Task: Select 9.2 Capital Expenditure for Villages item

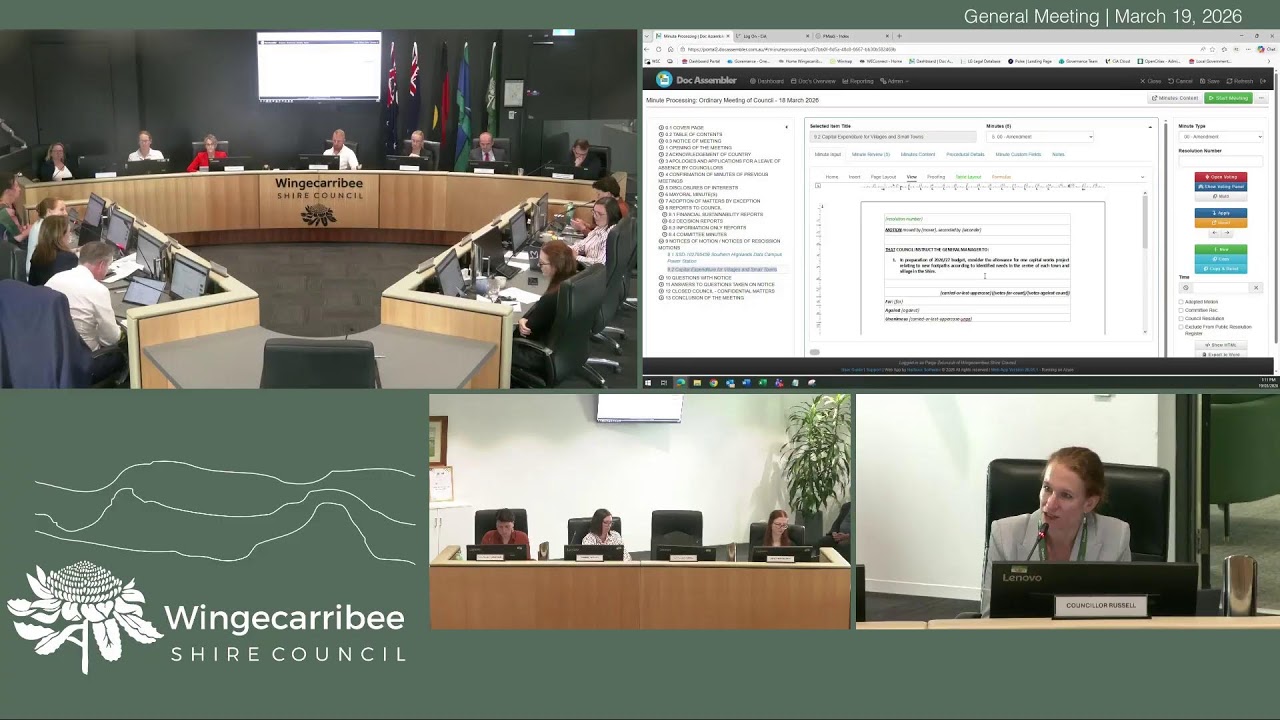Action: pos(722,270)
